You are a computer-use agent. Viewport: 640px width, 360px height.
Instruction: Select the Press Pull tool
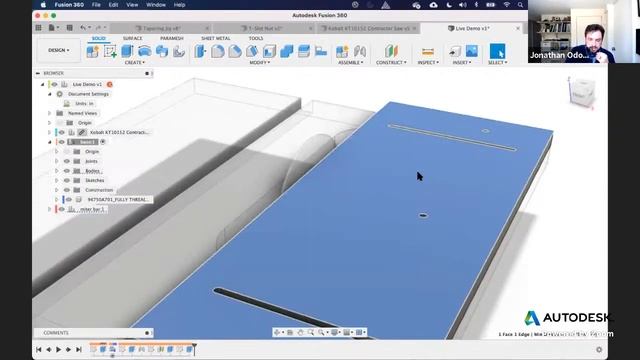coord(200,51)
